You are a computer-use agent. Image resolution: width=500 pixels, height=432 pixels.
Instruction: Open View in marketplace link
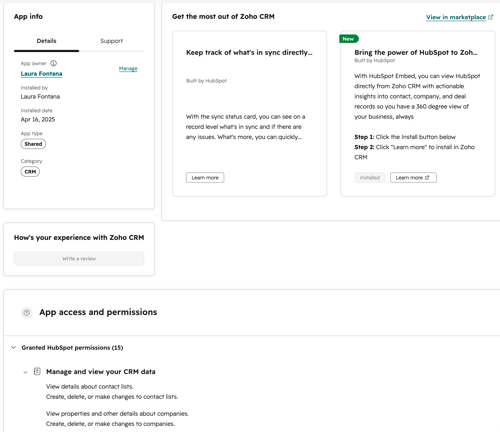tap(456, 17)
